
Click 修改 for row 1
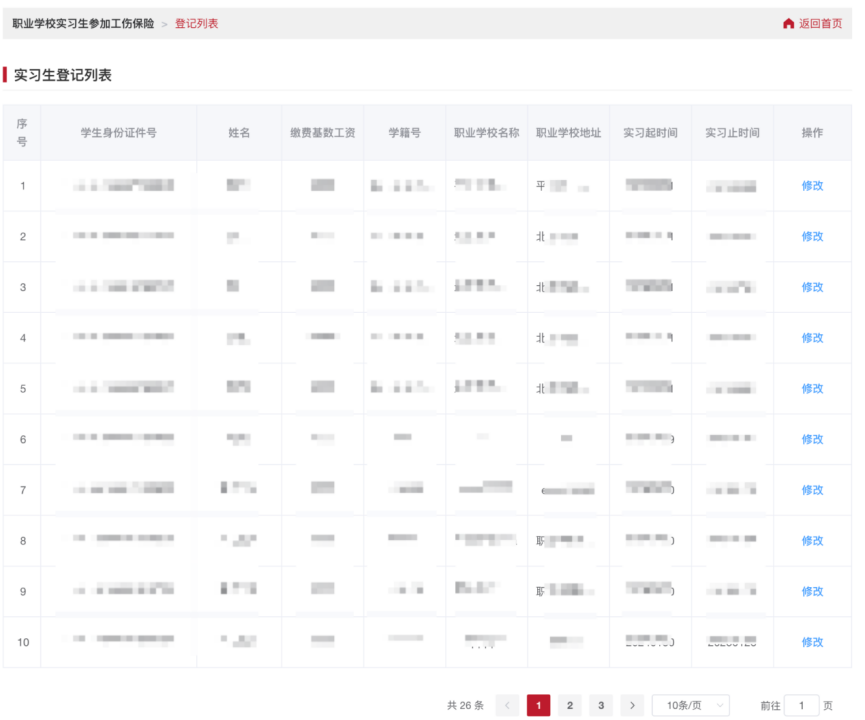tap(812, 185)
